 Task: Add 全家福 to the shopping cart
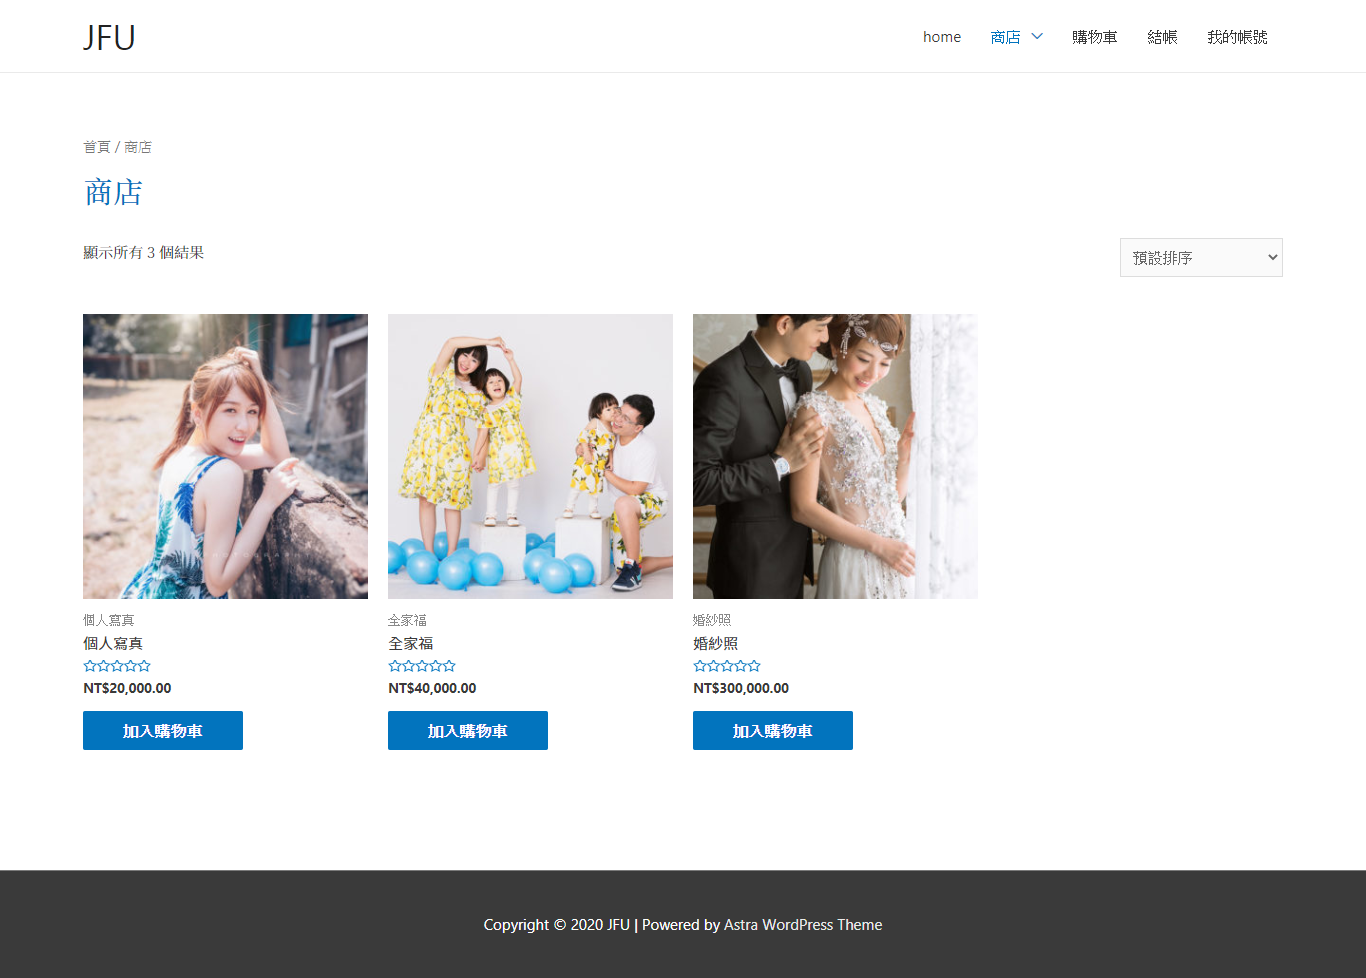[x=468, y=731]
